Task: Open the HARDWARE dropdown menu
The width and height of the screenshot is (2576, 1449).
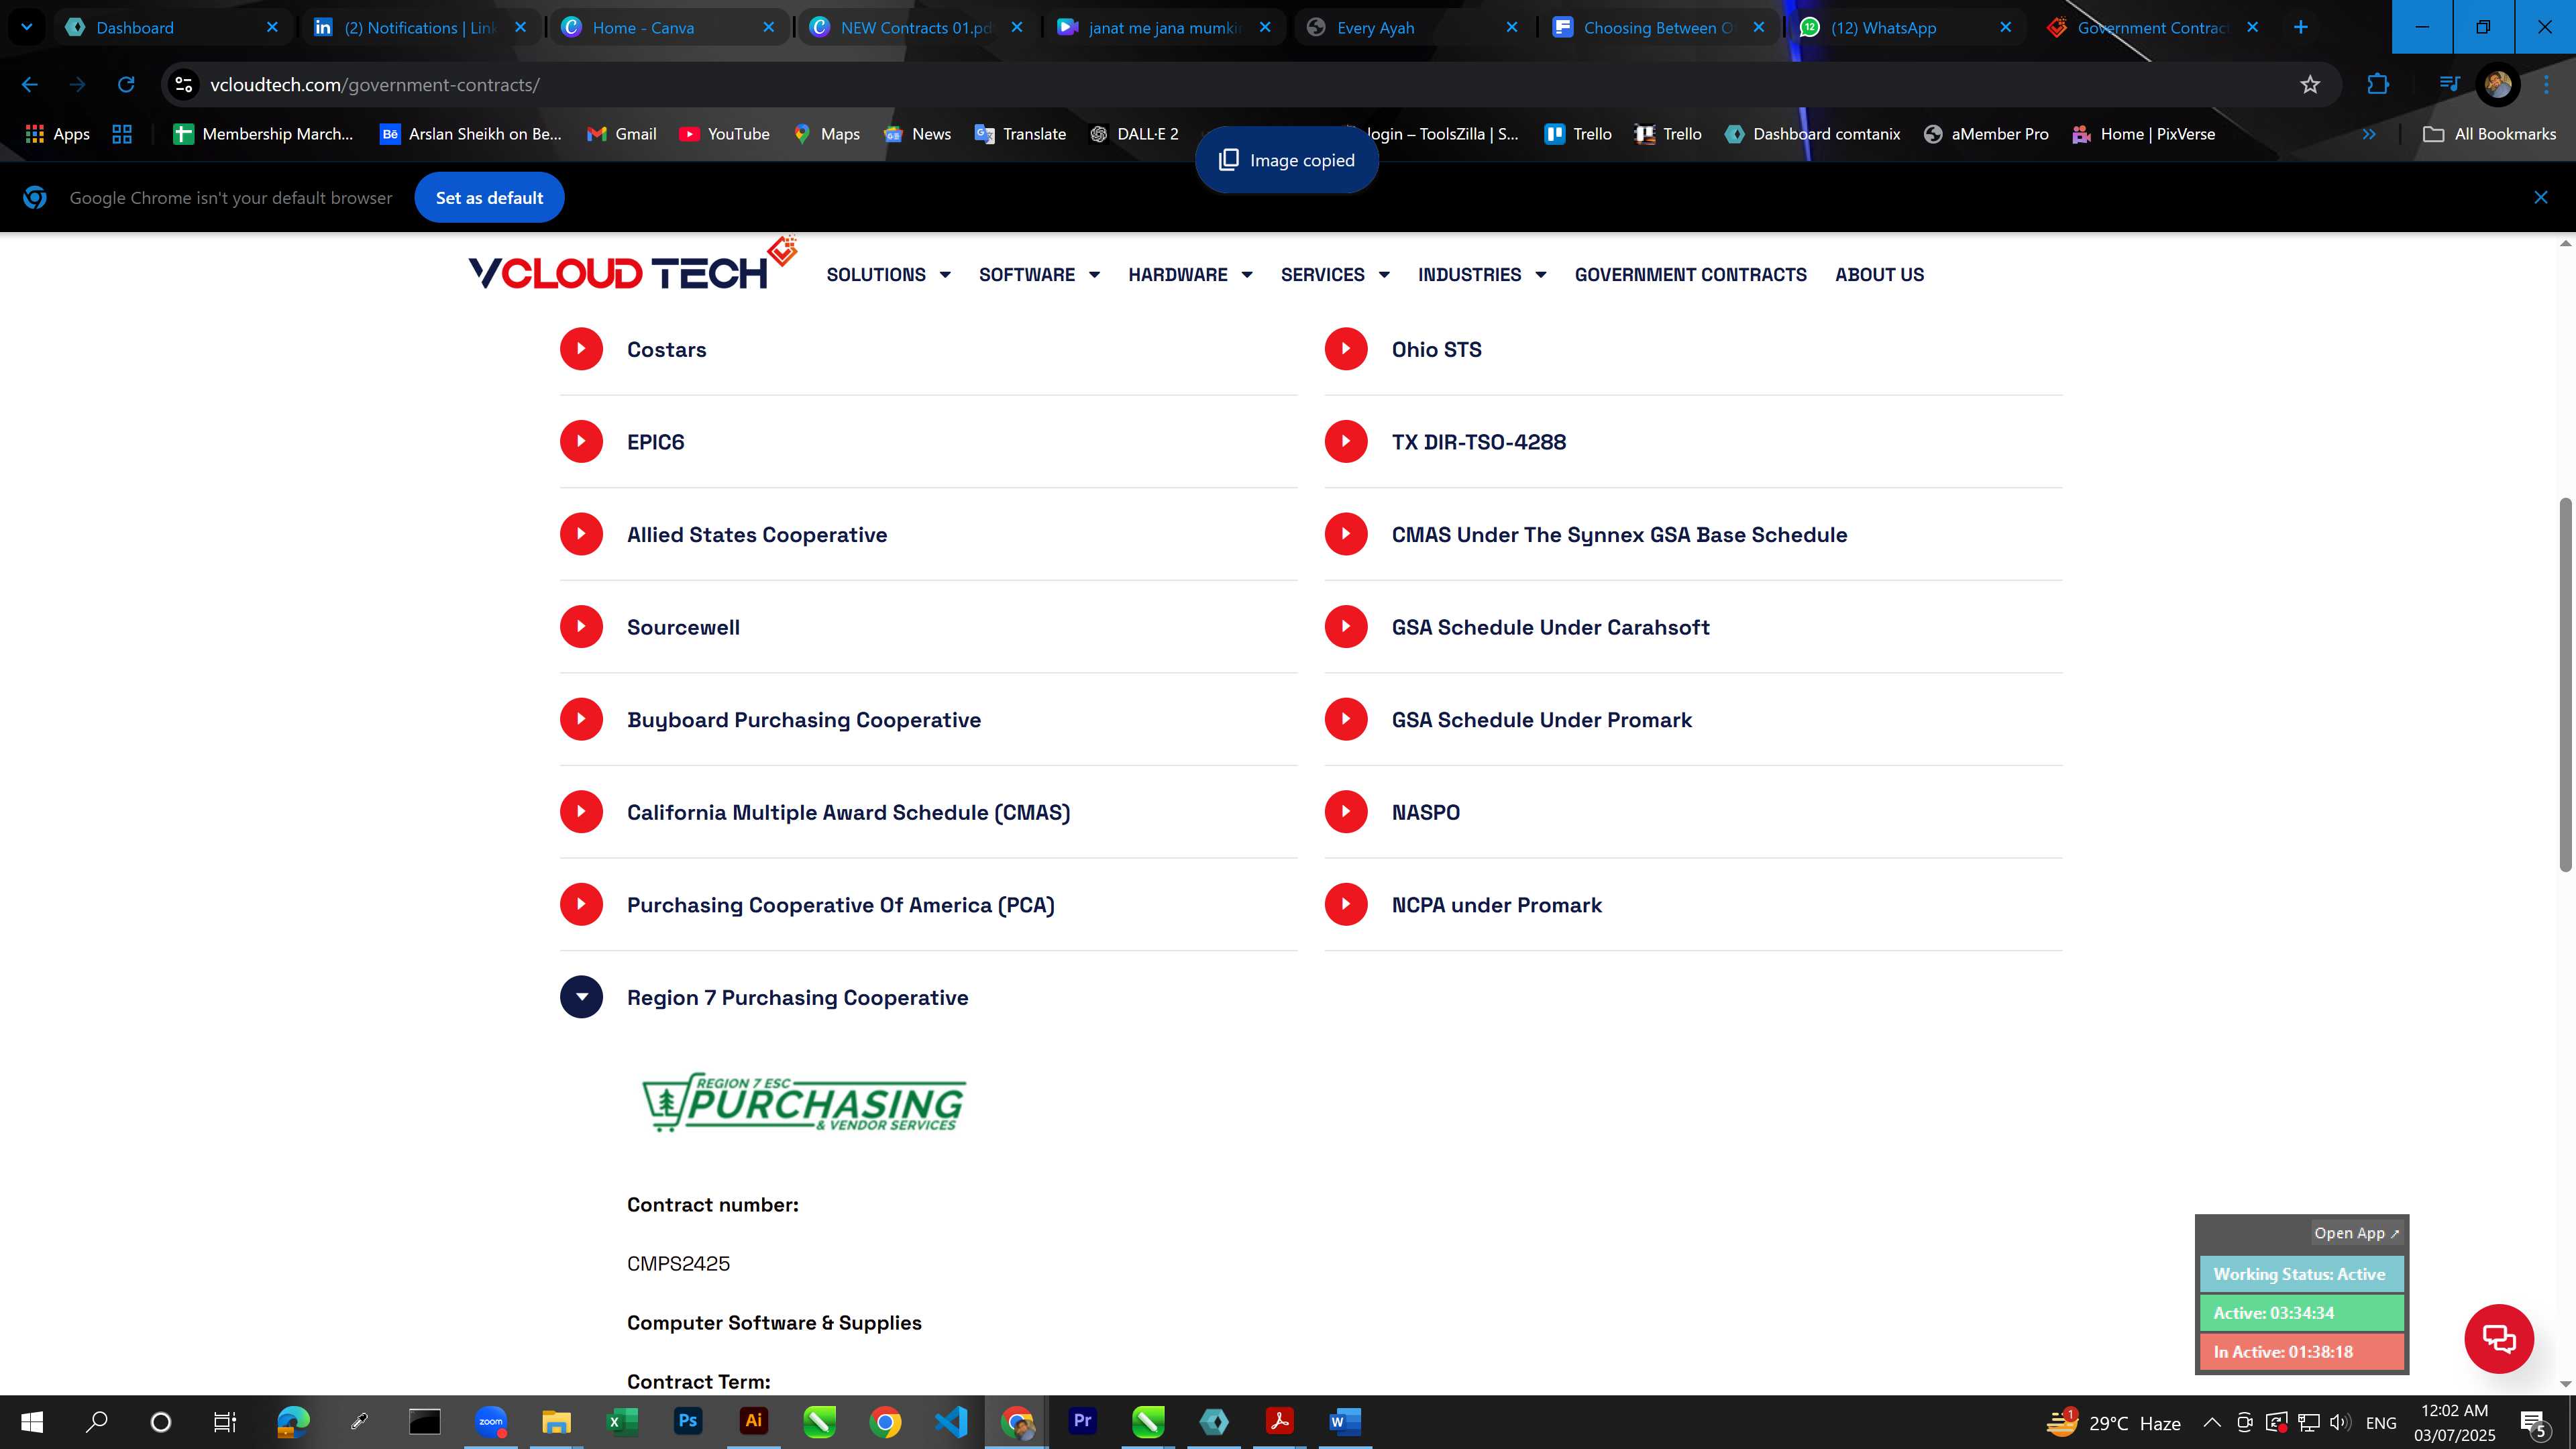Action: click(x=1190, y=275)
